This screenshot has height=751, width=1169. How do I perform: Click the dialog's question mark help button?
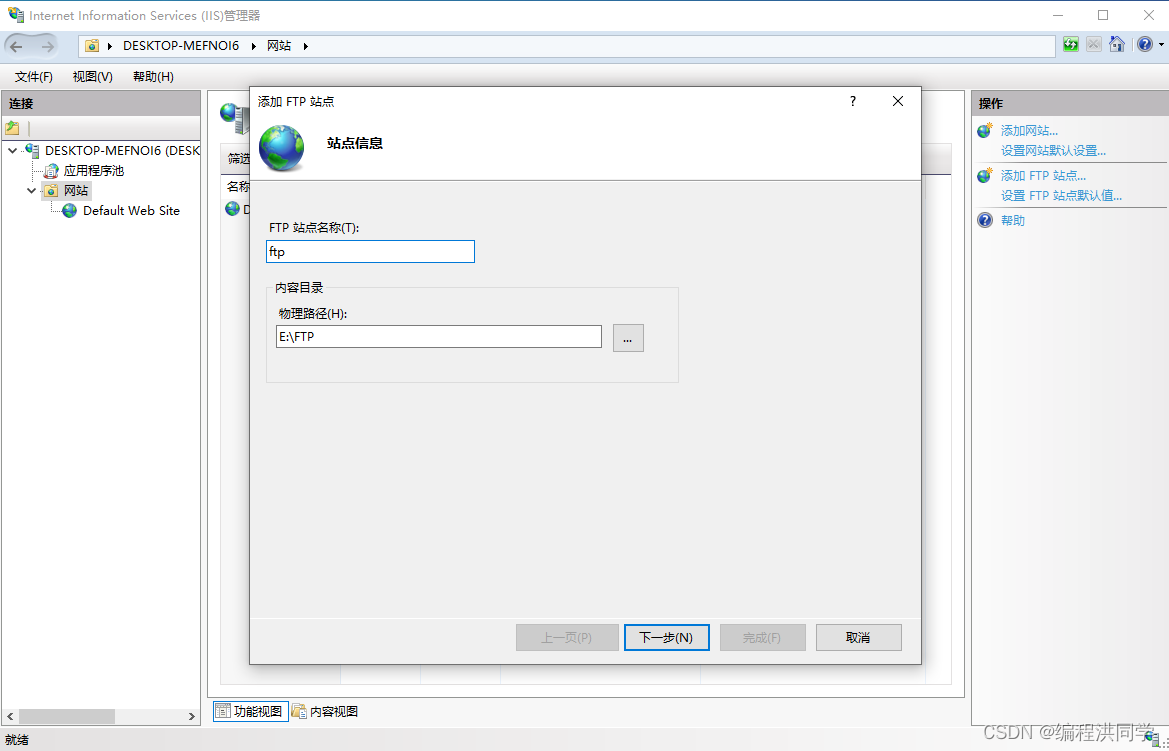coord(853,101)
